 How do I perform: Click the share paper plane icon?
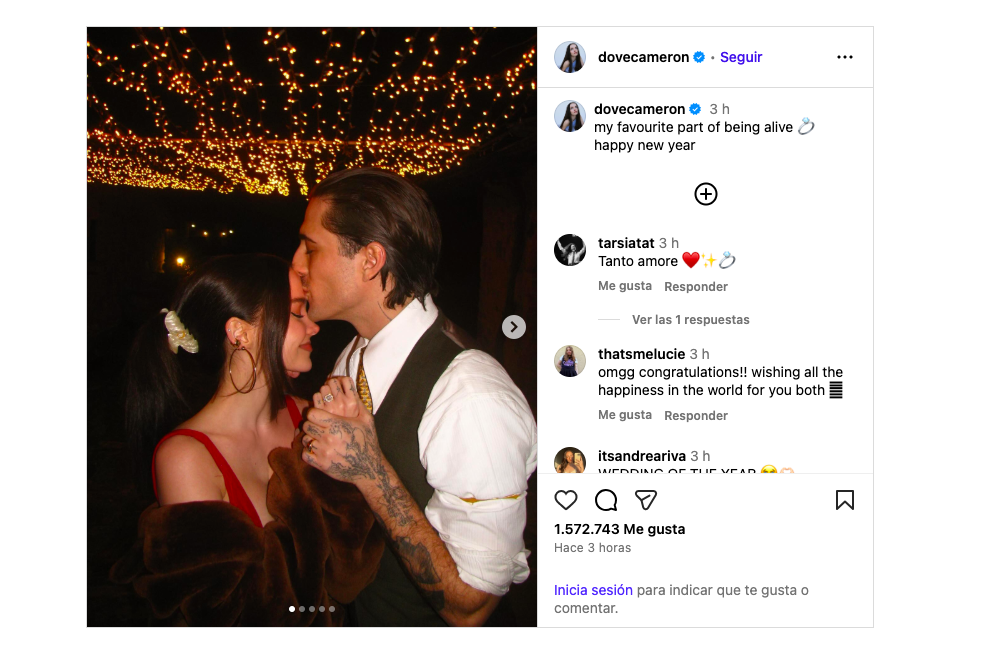pyautogui.click(x=646, y=500)
